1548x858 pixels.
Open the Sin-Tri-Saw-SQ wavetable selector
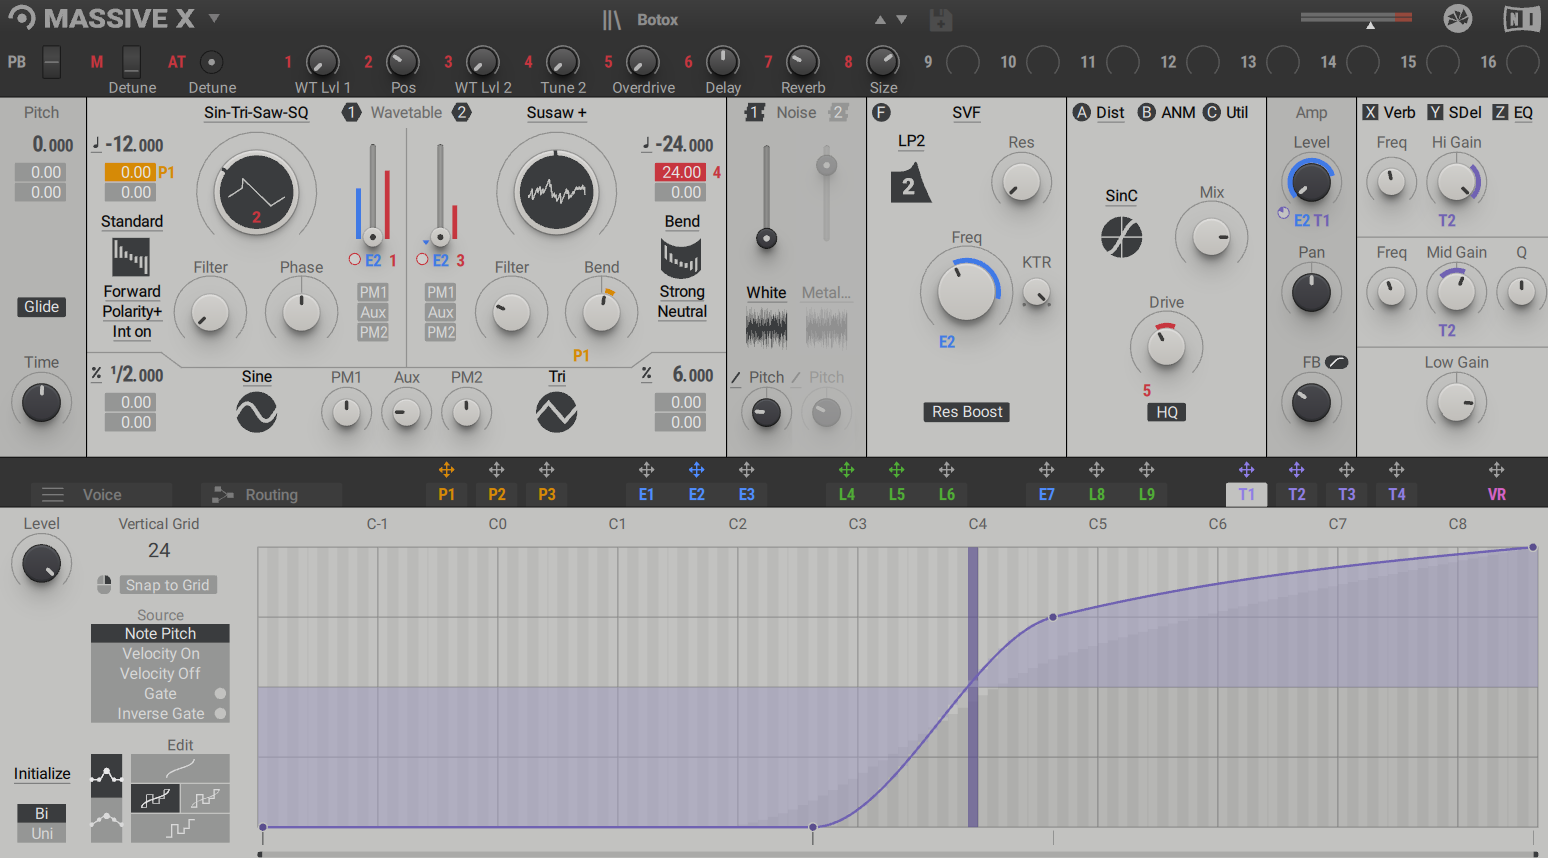click(x=256, y=113)
